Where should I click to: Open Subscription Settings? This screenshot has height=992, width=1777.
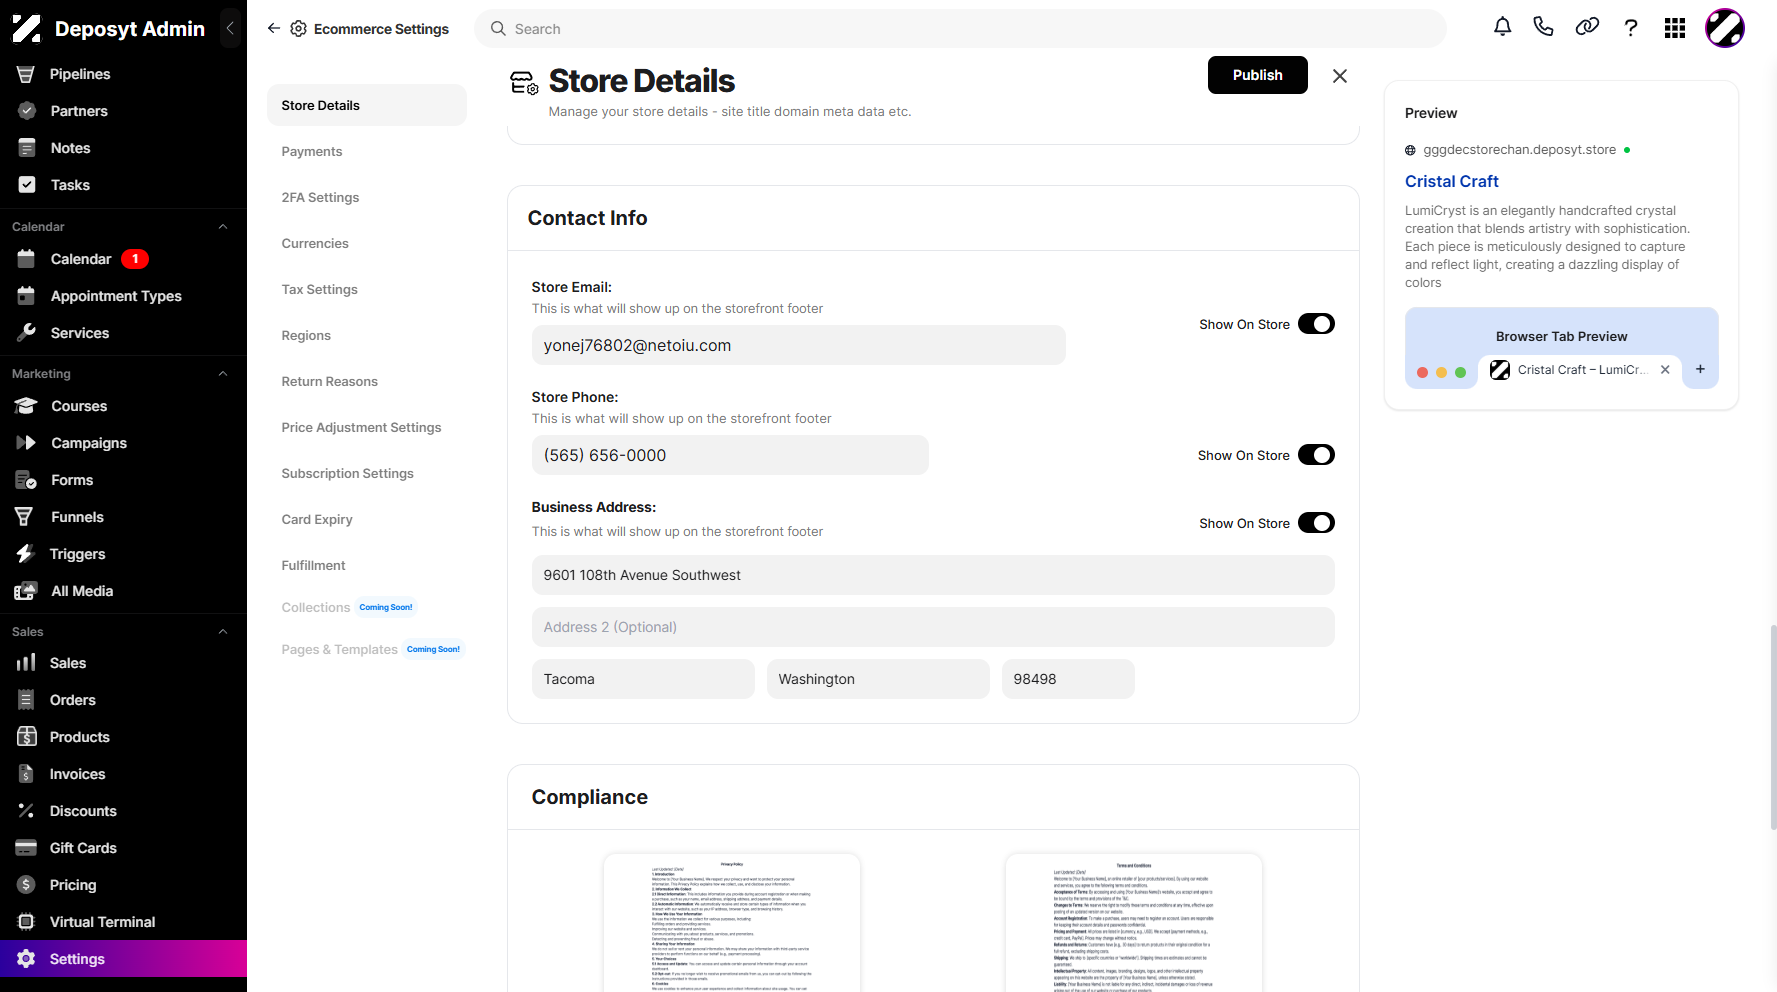pos(347,473)
